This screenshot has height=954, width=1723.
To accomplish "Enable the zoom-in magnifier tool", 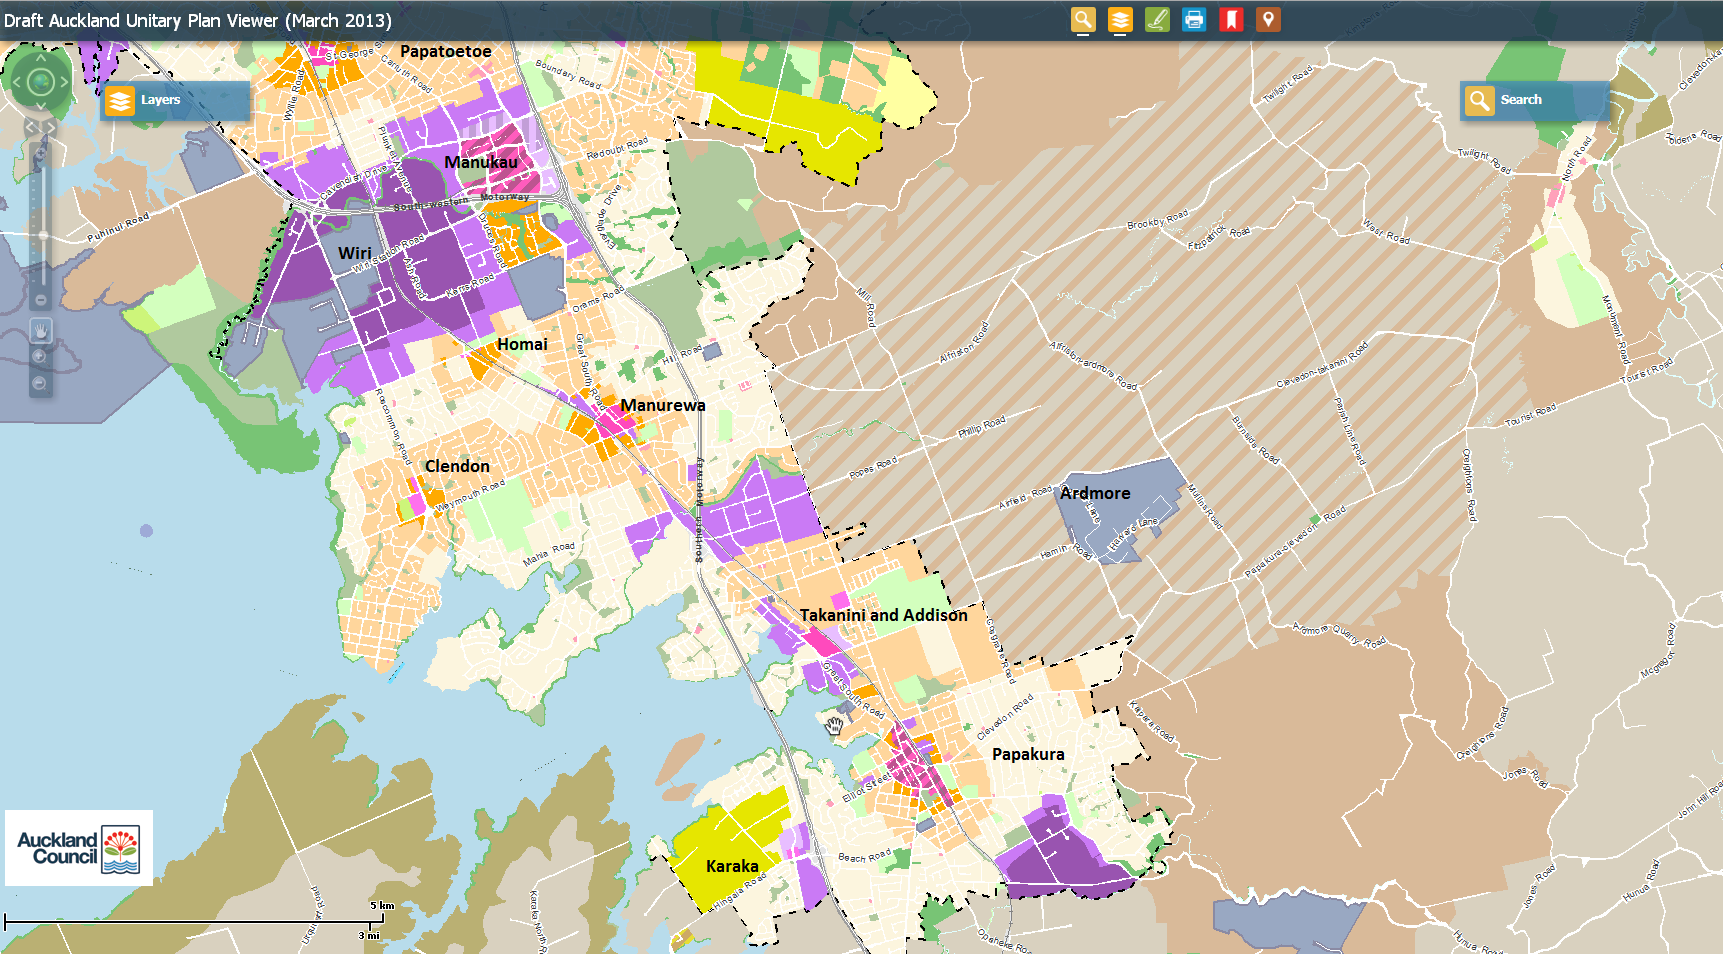I will 40,356.
